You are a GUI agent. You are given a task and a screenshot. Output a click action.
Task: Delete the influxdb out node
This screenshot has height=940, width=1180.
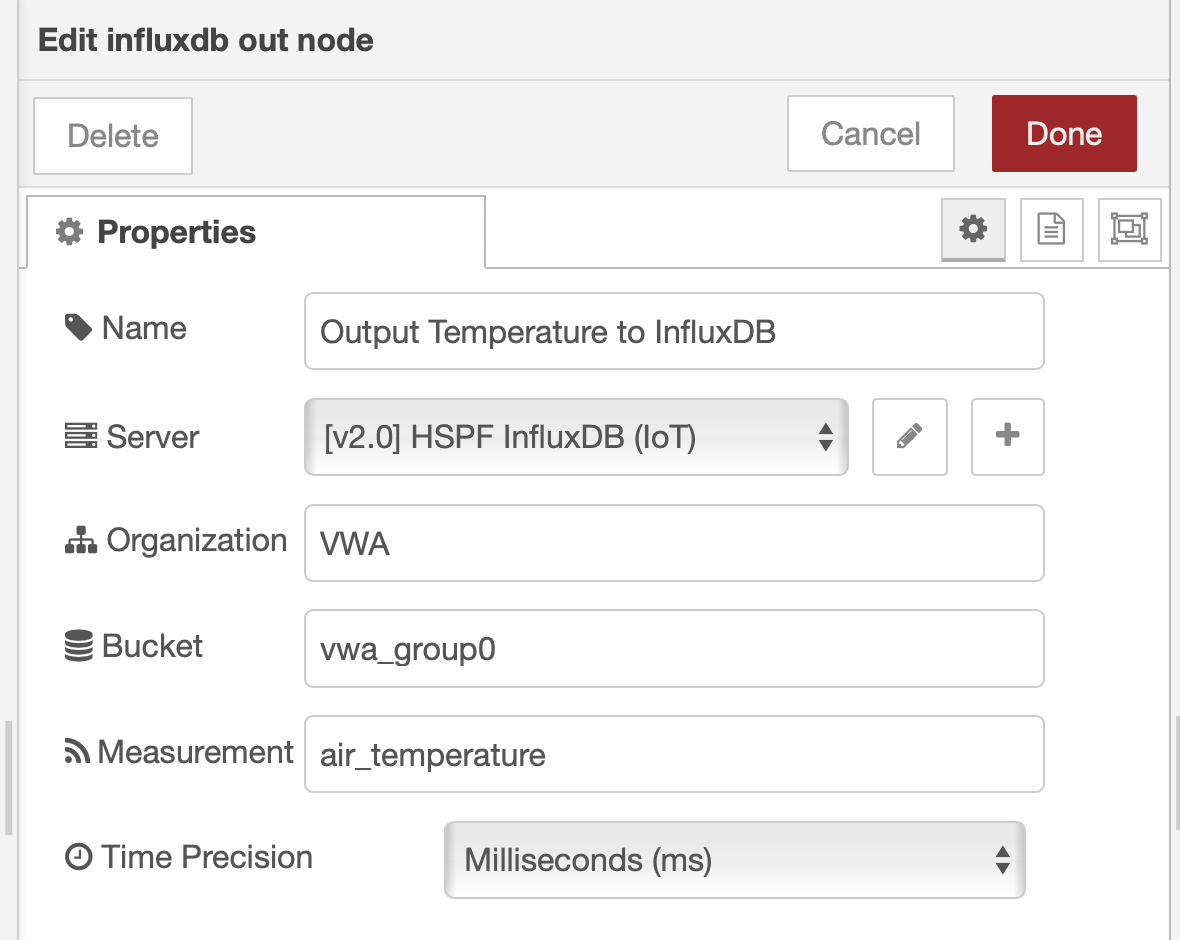pyautogui.click(x=112, y=135)
